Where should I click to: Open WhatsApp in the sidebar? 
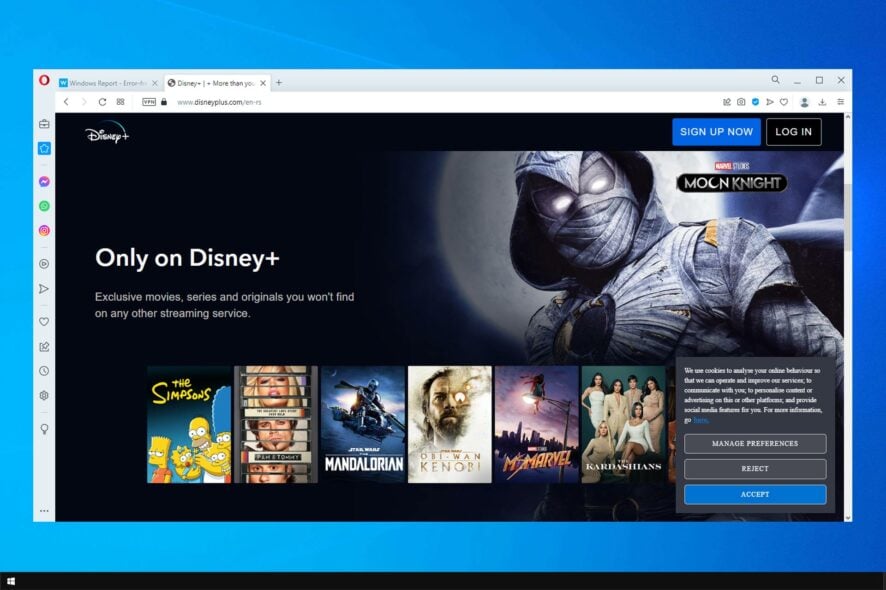(x=44, y=206)
